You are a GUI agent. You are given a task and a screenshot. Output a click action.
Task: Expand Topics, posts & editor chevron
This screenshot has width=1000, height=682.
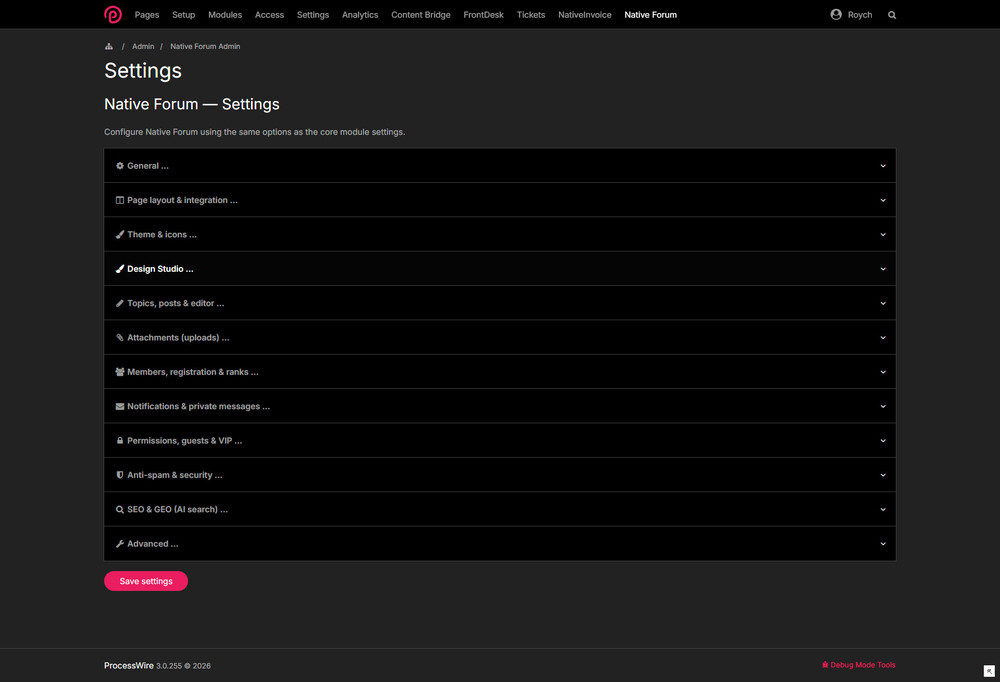(x=883, y=304)
